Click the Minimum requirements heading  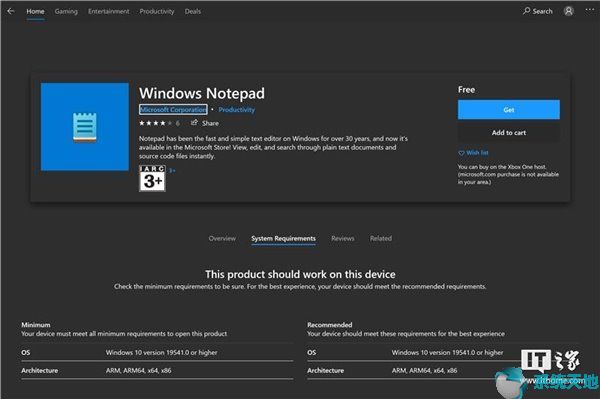click(36, 325)
